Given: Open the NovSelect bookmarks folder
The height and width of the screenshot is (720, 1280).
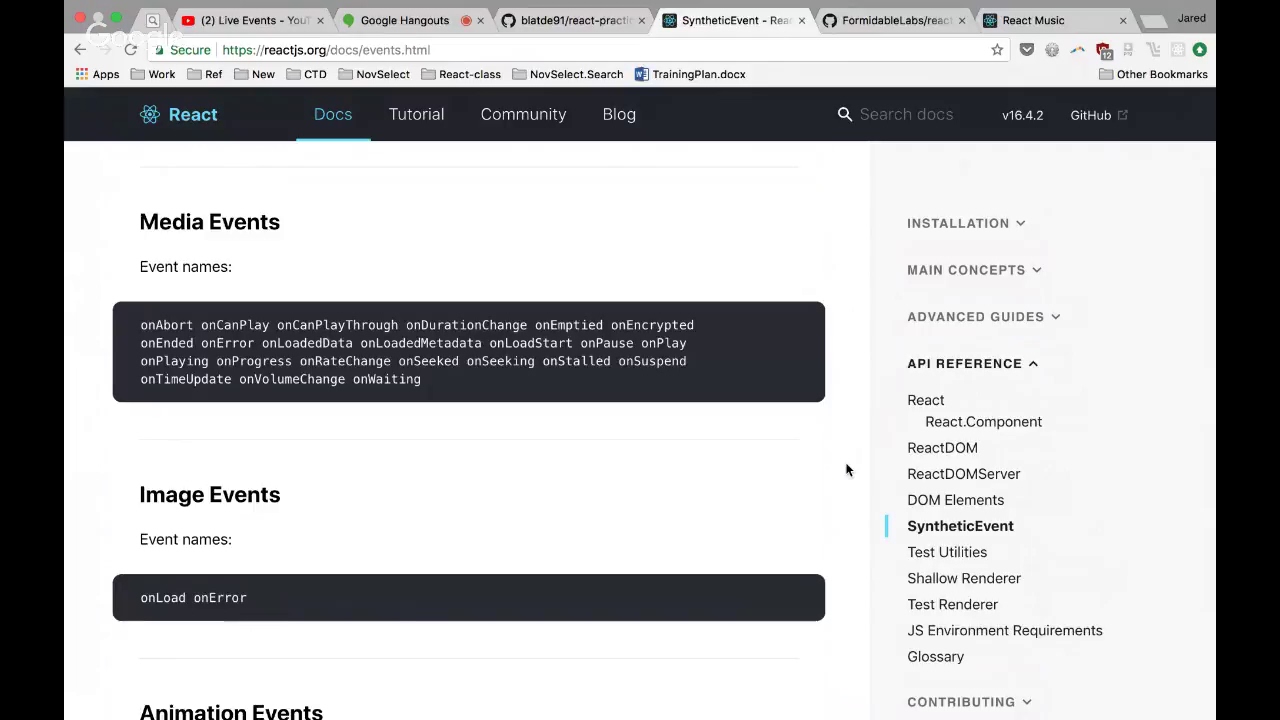Looking at the screenshot, I should click(x=374, y=74).
